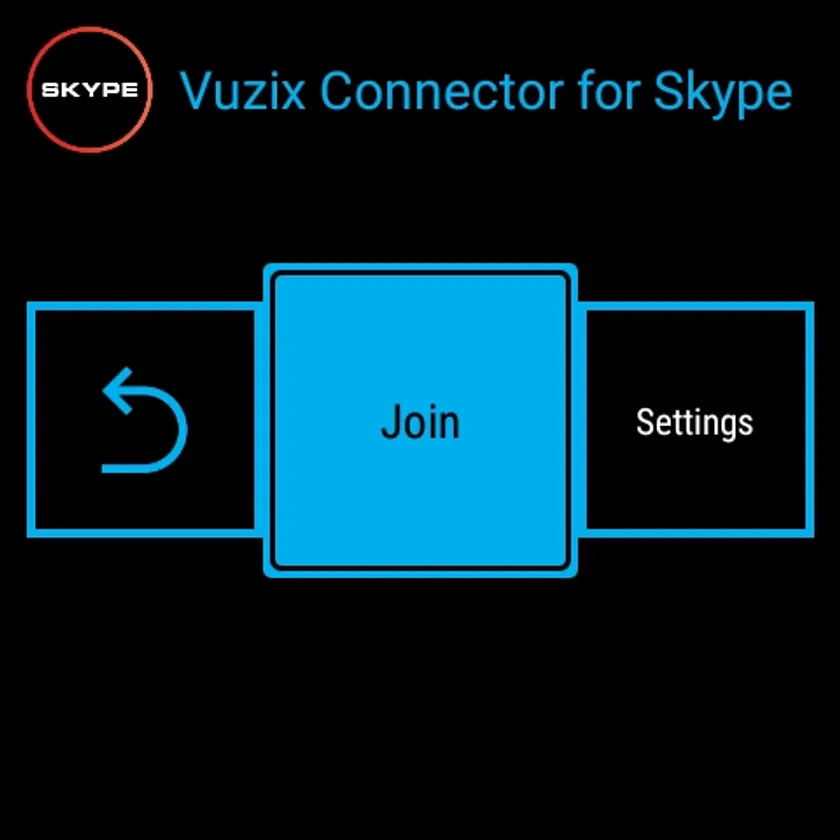Viewport: 840px width, 840px height.
Task: Click the Vuzix Connector for Skype title
Action: click(x=485, y=91)
